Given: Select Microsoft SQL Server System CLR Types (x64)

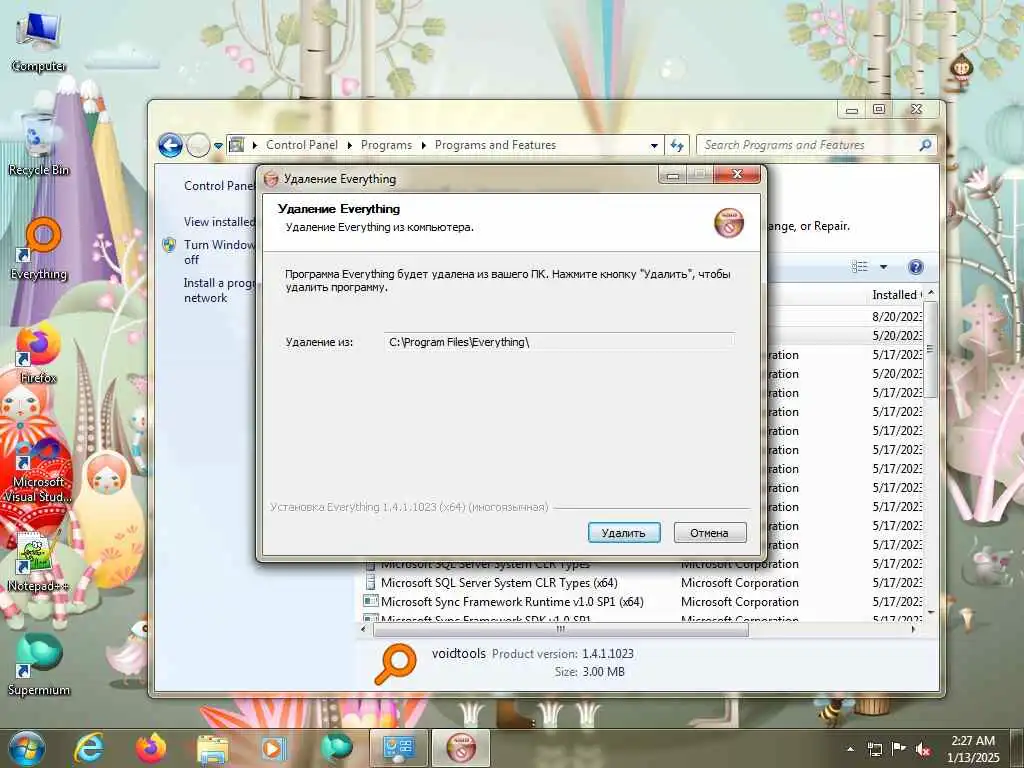Looking at the screenshot, I should tap(499, 583).
